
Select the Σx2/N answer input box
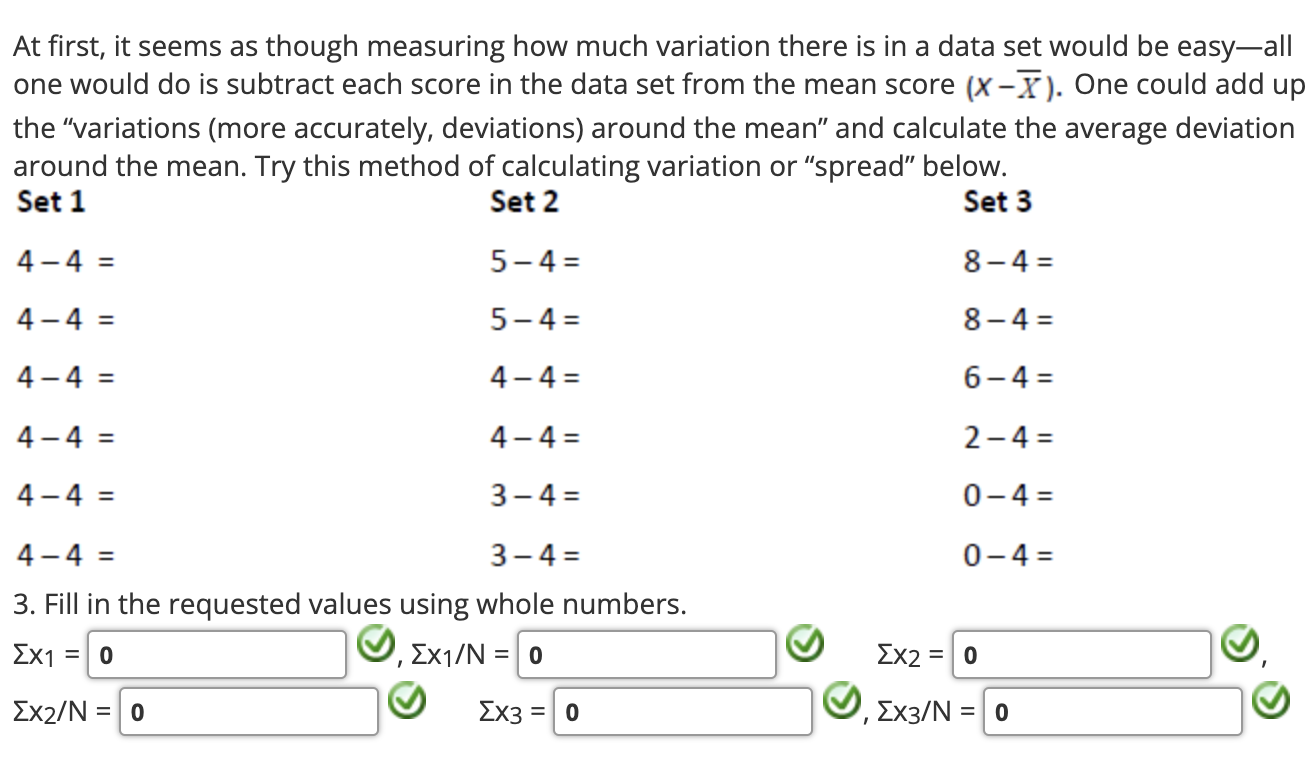point(249,712)
